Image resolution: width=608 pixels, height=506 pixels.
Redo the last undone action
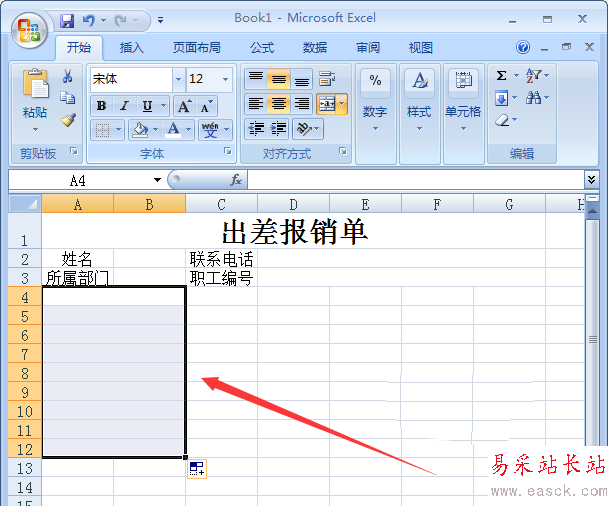121,20
